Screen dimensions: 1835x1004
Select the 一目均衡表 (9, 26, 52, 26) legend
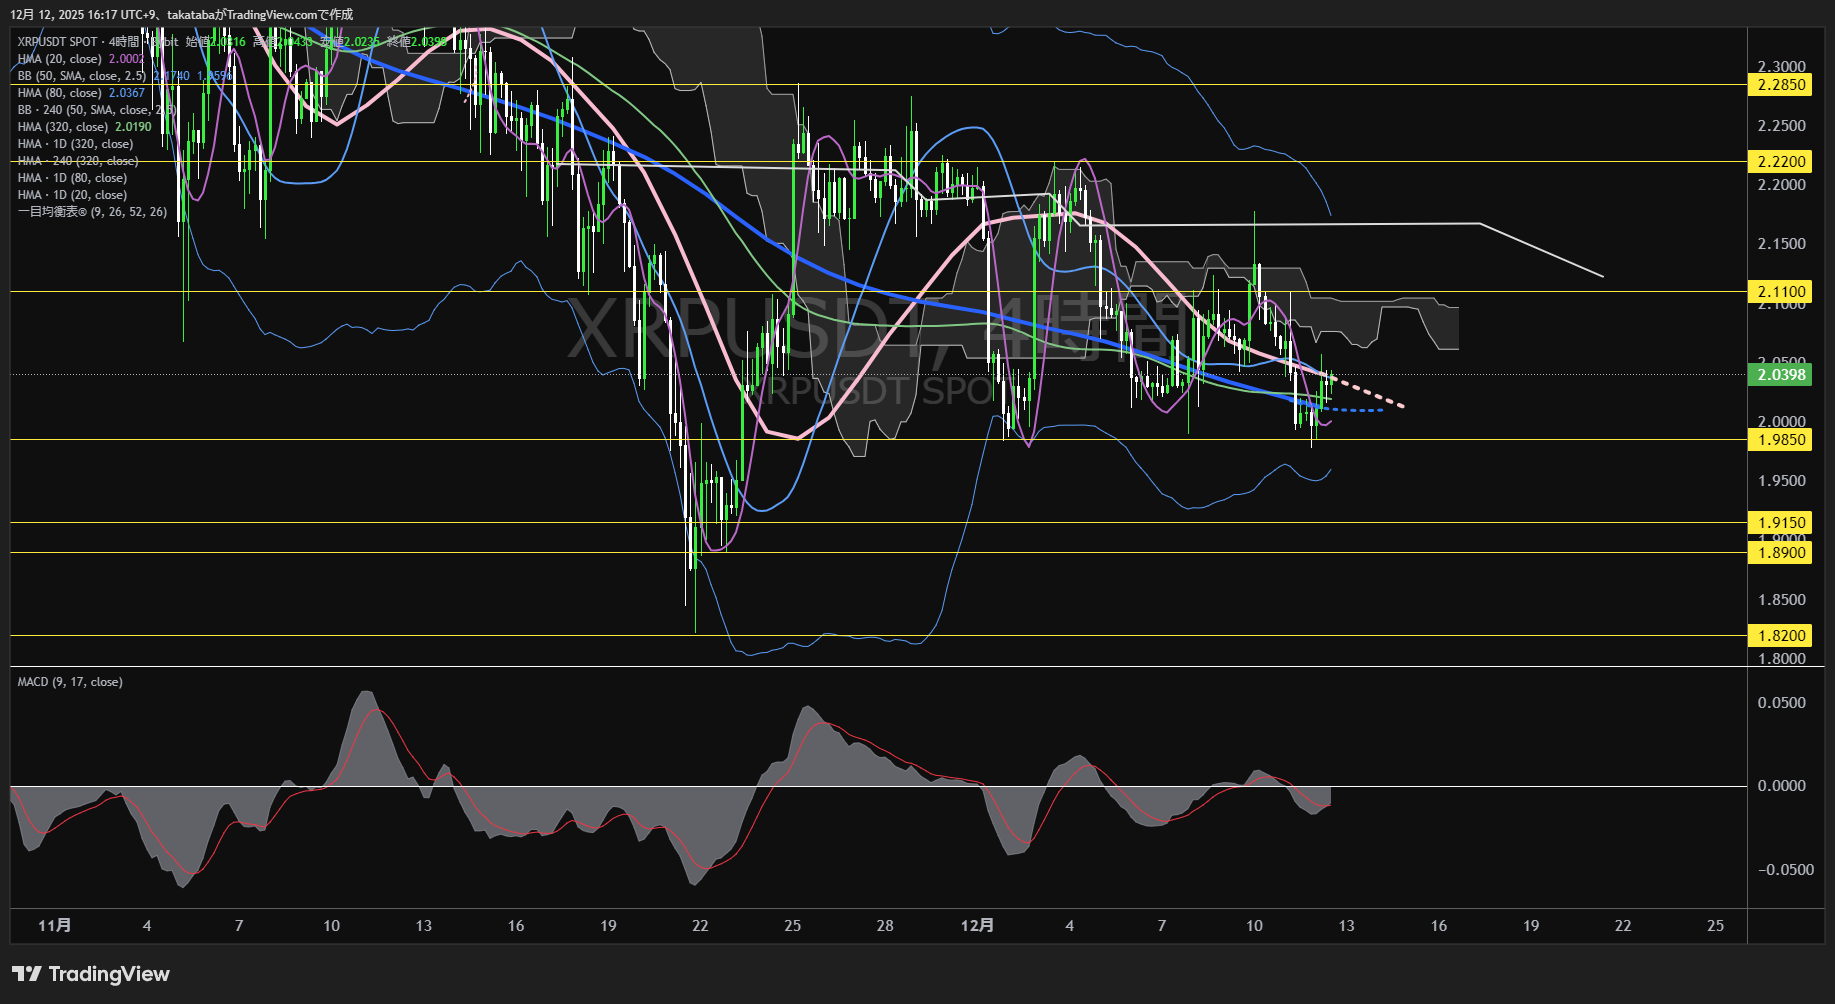click(92, 212)
